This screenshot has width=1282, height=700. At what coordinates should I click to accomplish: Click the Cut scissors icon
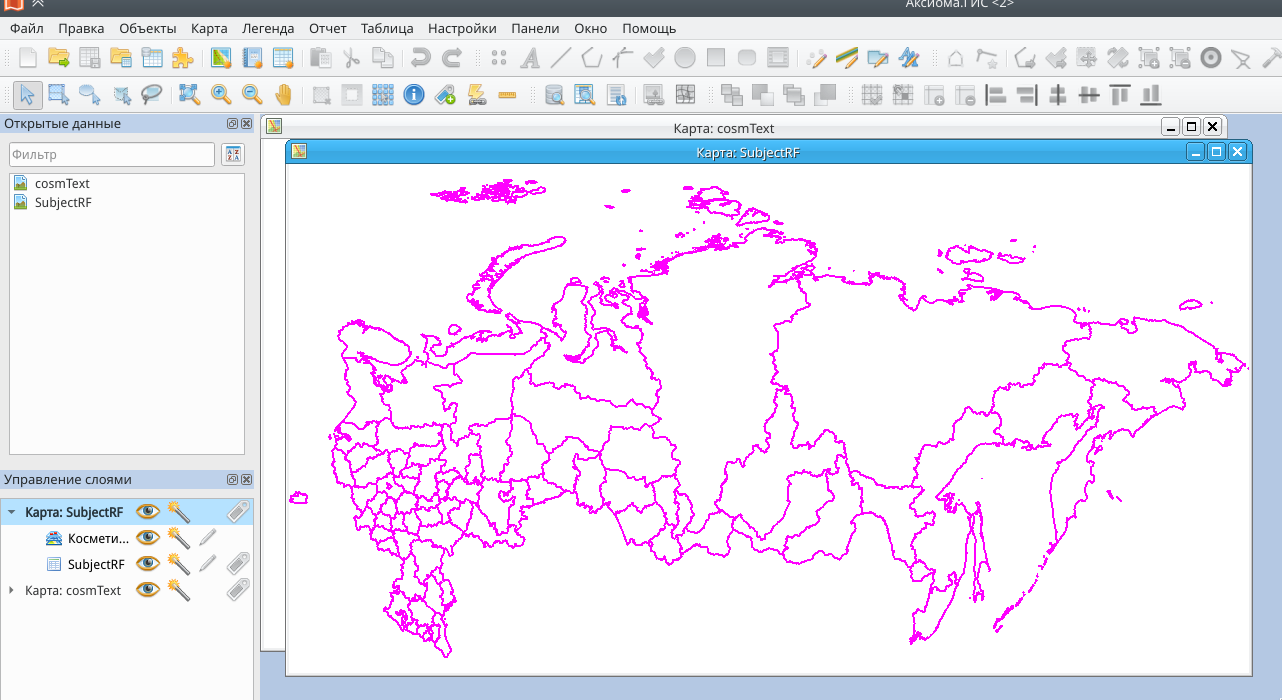click(352, 57)
